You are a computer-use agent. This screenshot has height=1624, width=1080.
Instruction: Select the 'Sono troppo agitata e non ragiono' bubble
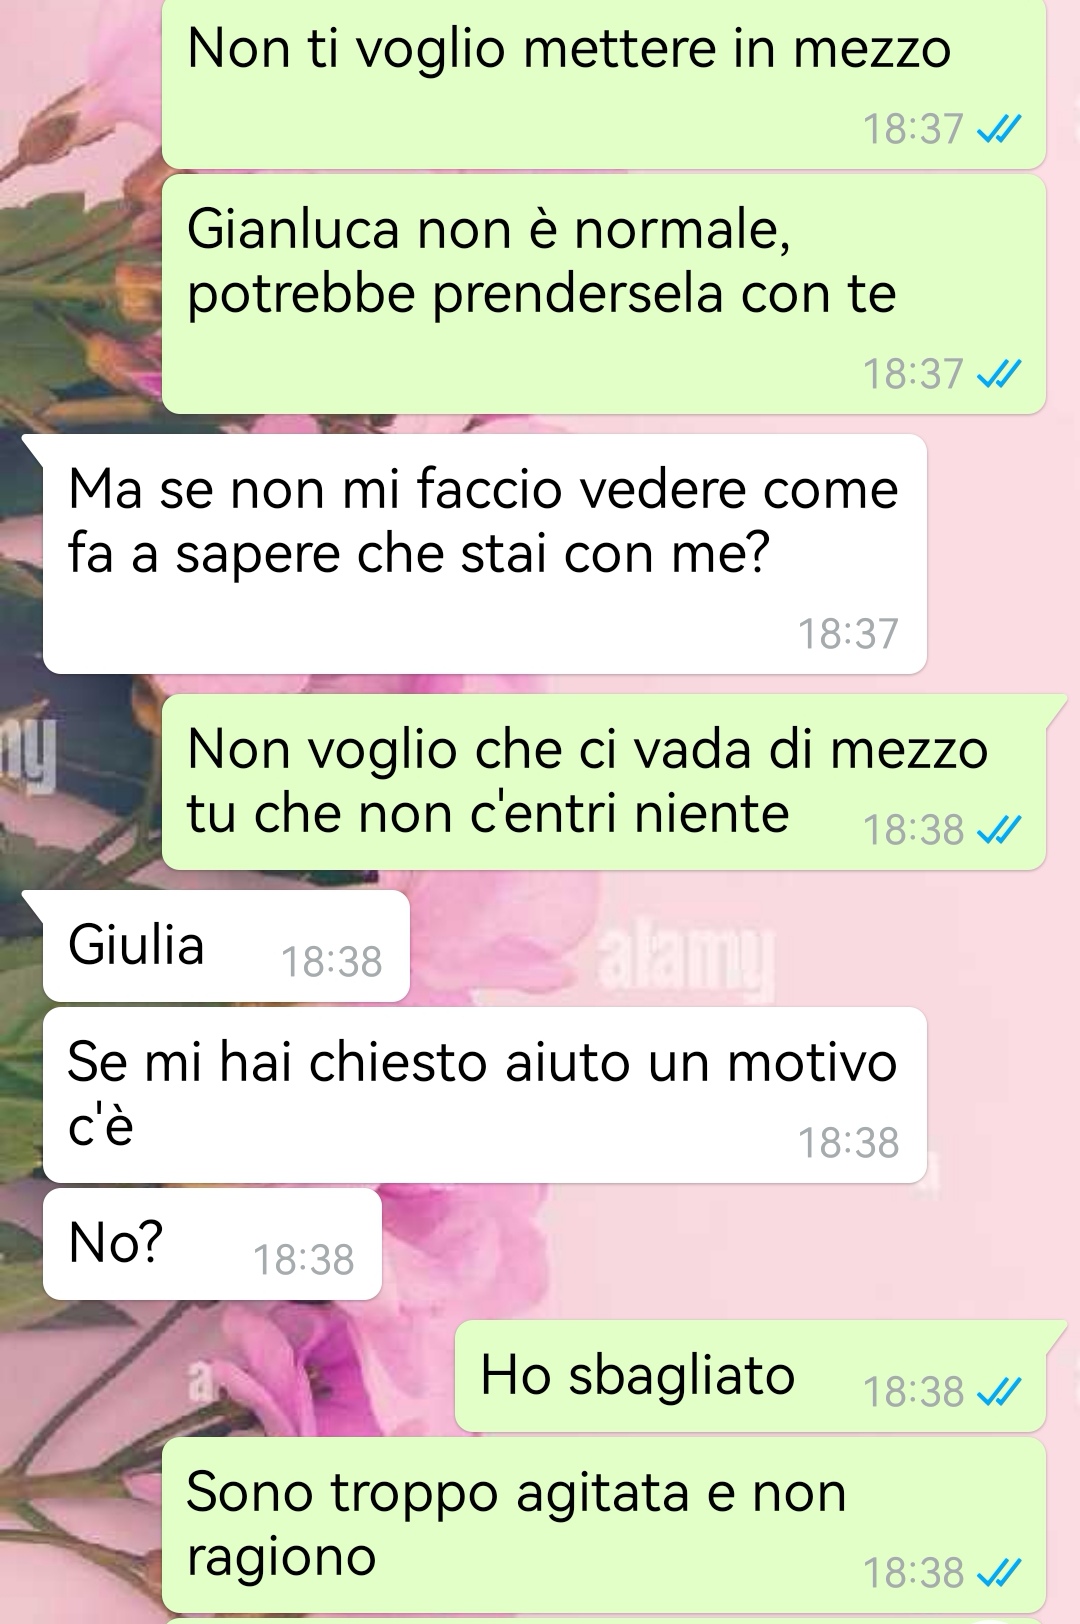[604, 1525]
